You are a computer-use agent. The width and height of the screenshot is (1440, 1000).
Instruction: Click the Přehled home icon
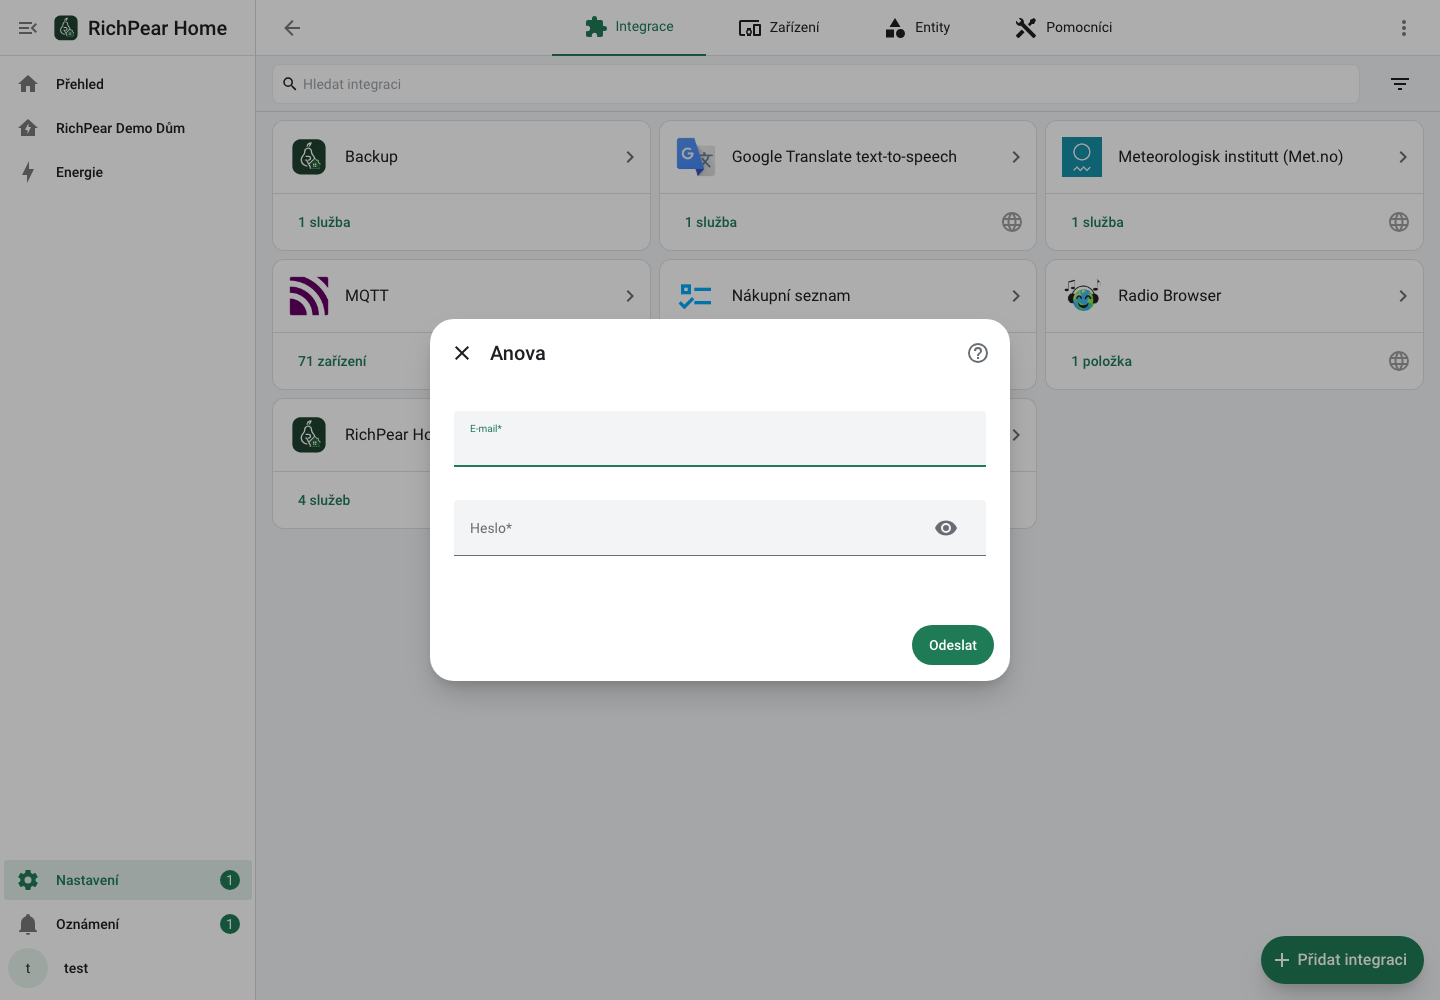click(x=28, y=84)
